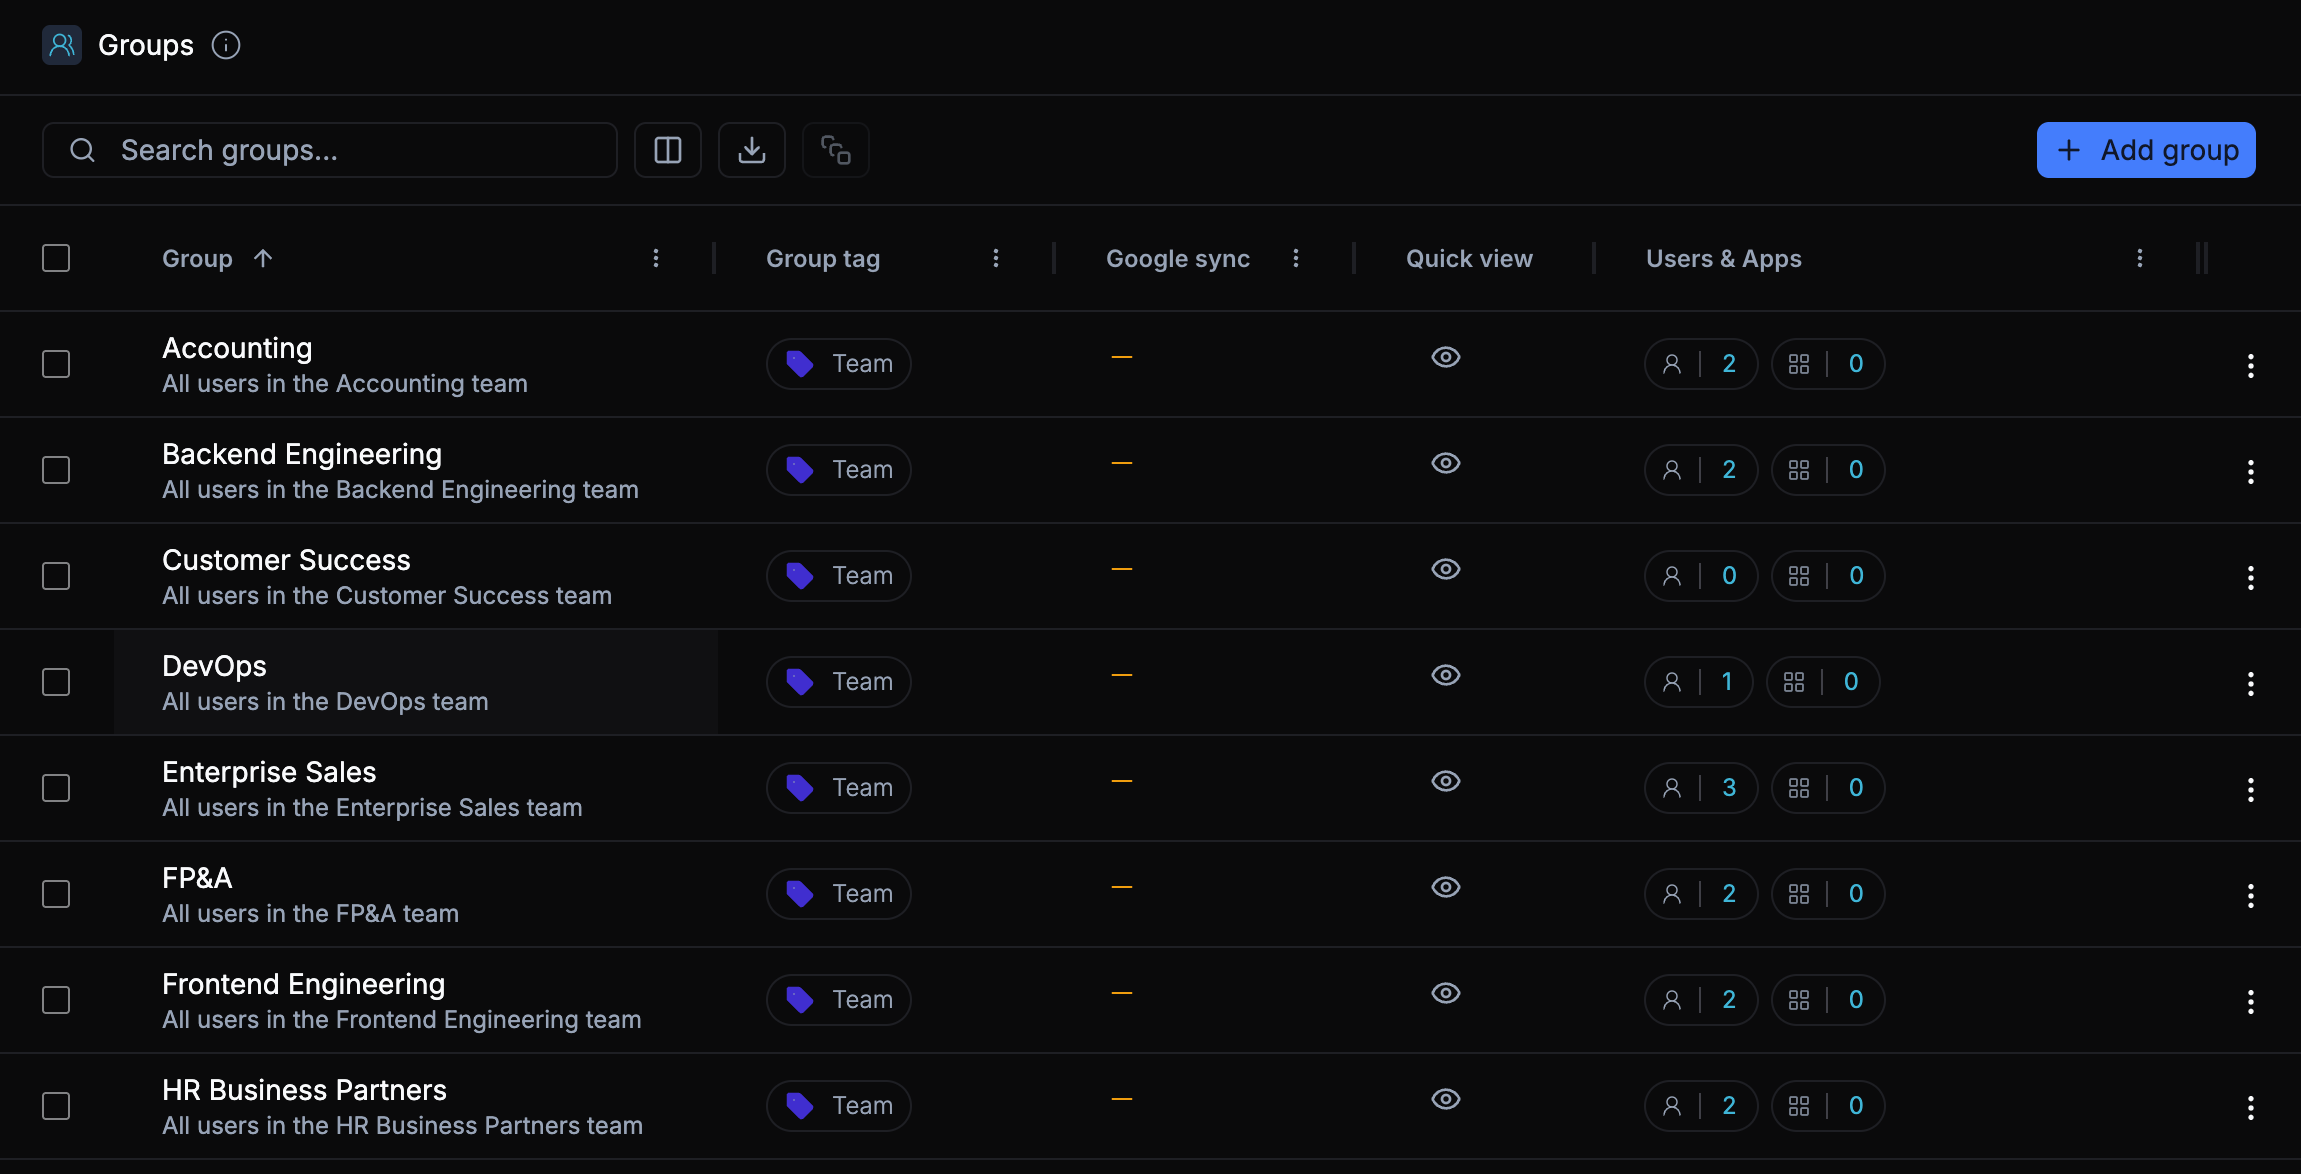This screenshot has width=2301, height=1174.
Task: Click the export groups download icon
Action: pyautogui.click(x=752, y=150)
